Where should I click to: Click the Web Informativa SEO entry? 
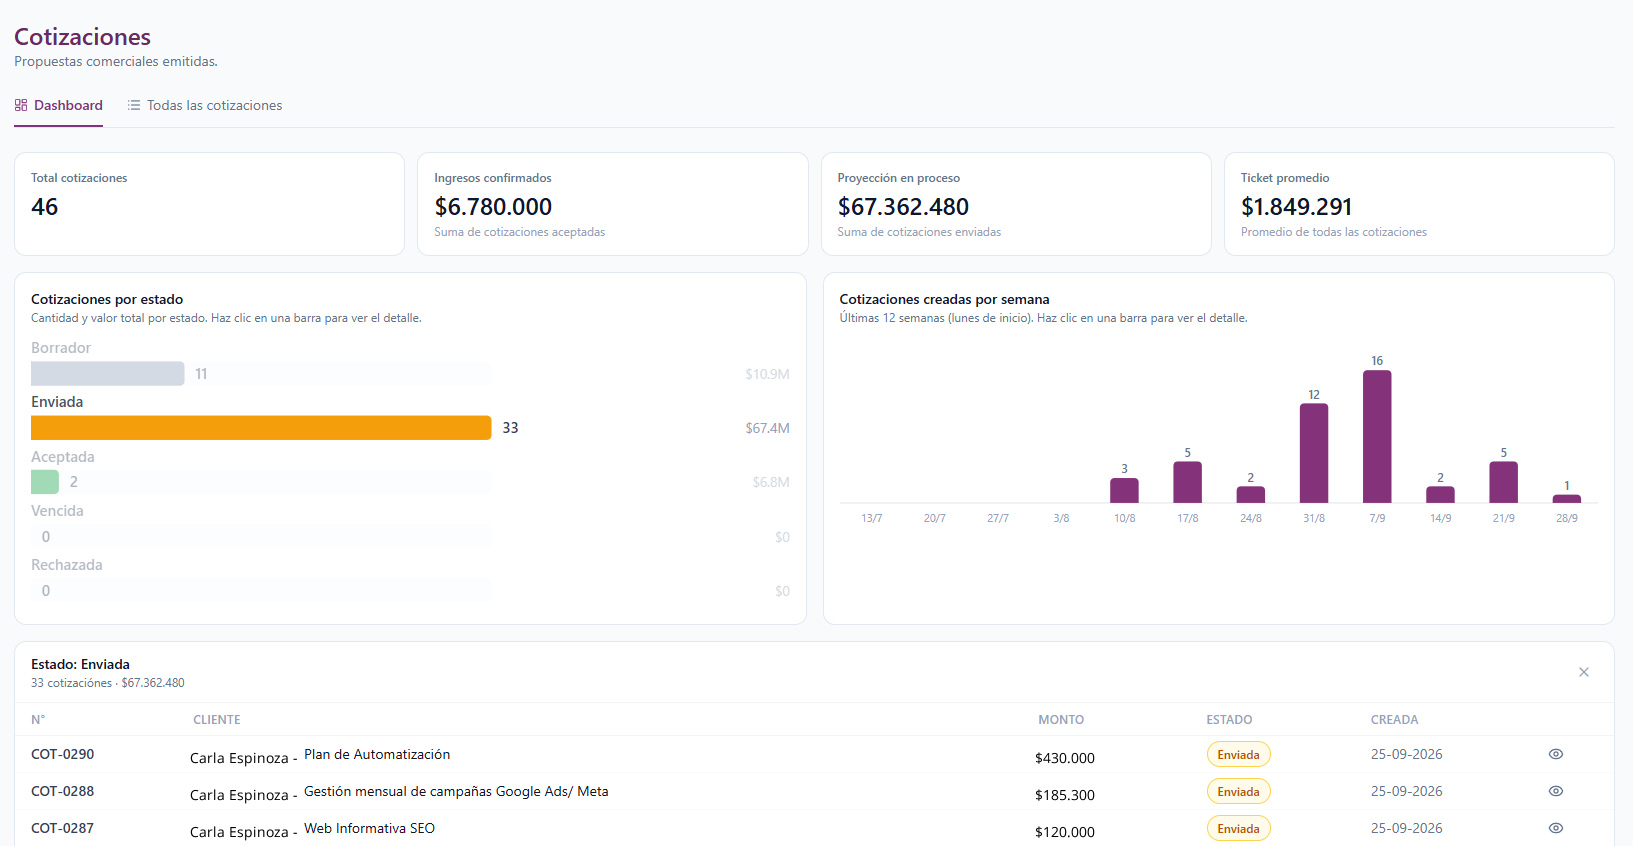click(369, 828)
